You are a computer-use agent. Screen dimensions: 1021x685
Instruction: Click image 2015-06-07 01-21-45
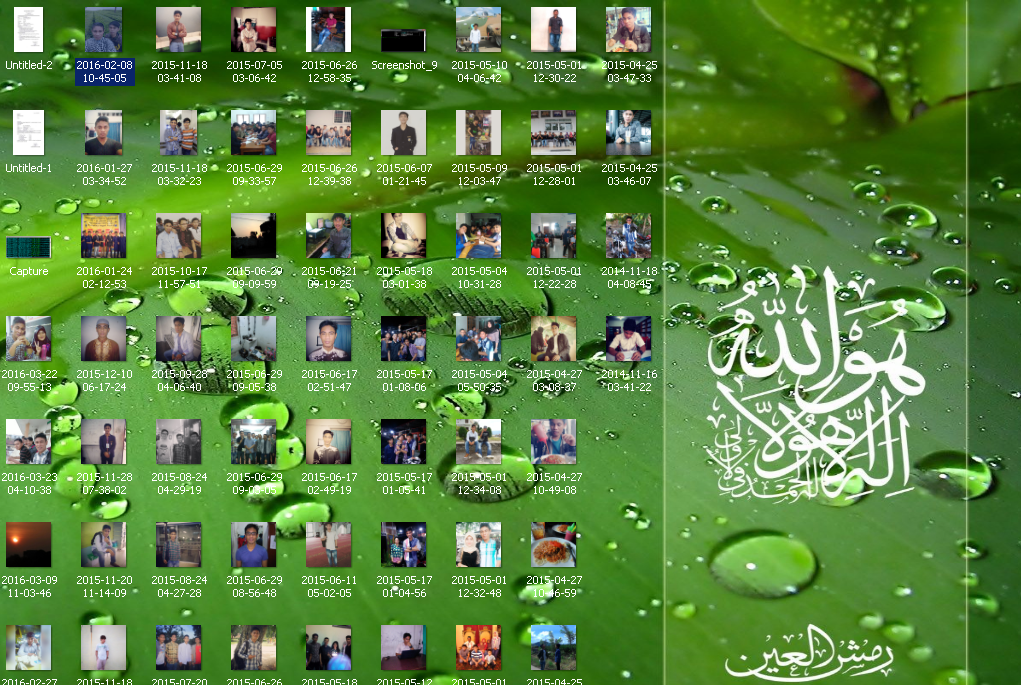click(404, 133)
